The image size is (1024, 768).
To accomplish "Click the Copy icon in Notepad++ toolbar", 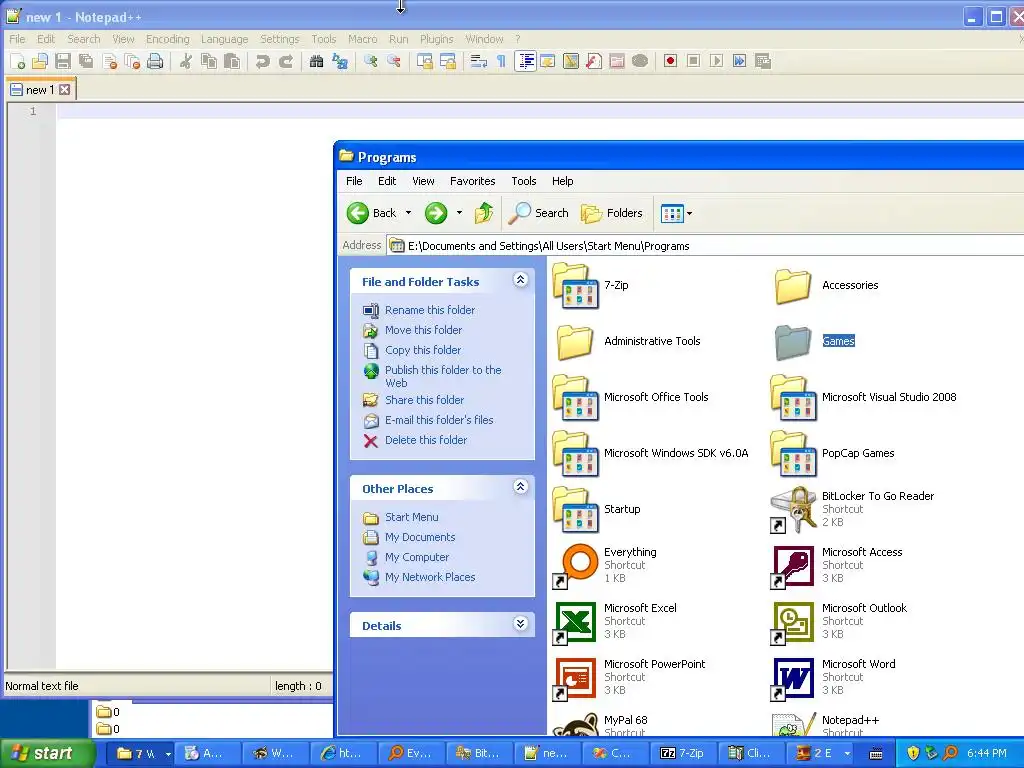I will (209, 61).
